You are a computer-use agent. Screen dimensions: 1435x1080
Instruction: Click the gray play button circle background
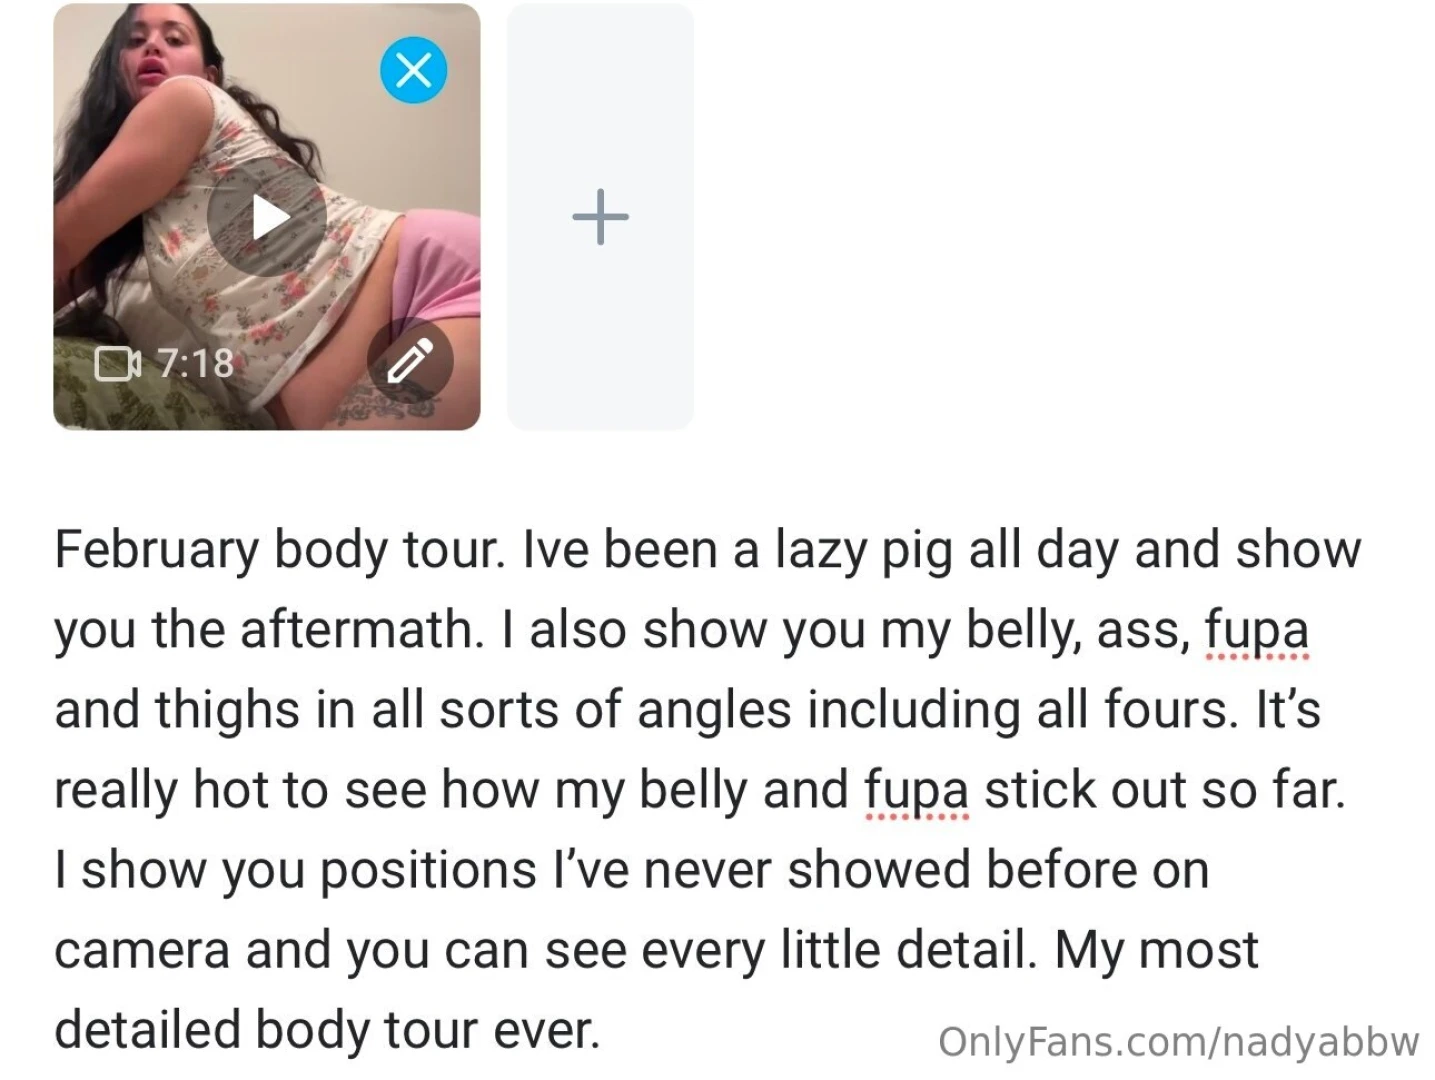coord(267,218)
